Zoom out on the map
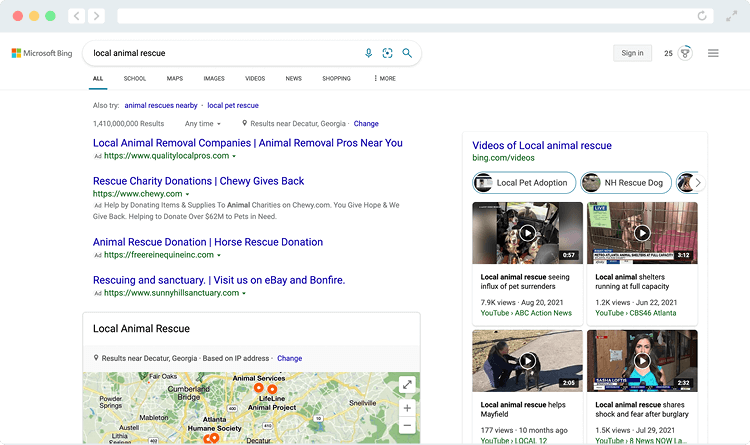Image resolution: width=750 pixels, height=445 pixels. pos(407,425)
